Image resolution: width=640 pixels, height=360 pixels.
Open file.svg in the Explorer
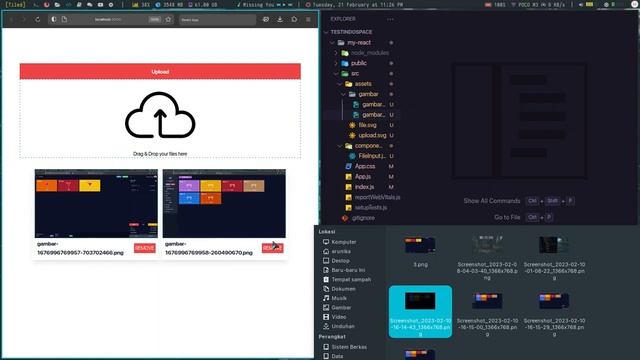pyautogui.click(x=367, y=125)
